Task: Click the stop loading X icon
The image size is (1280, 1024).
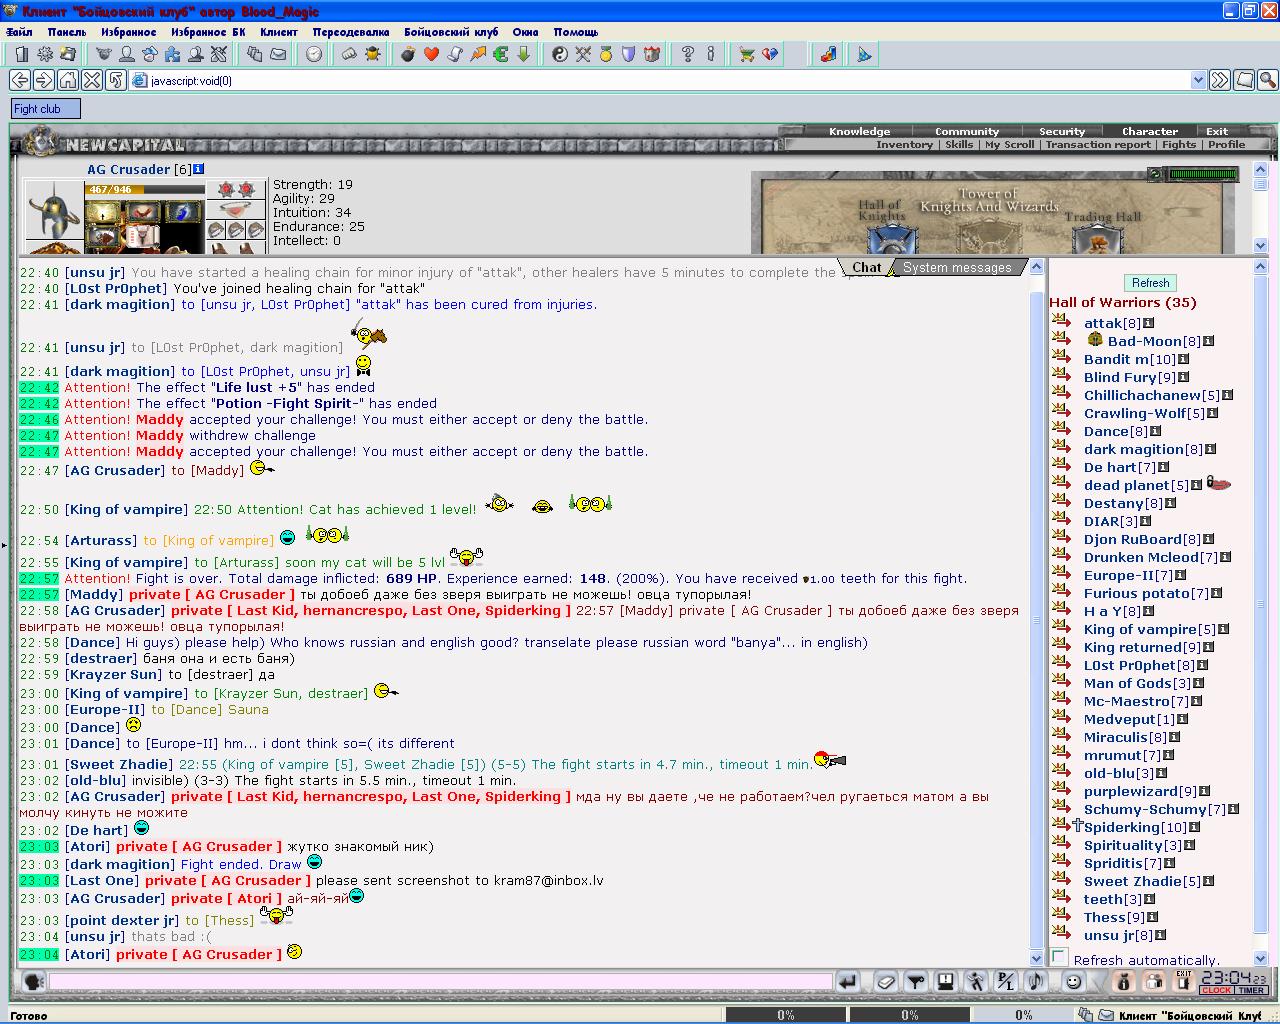Action: [x=92, y=80]
